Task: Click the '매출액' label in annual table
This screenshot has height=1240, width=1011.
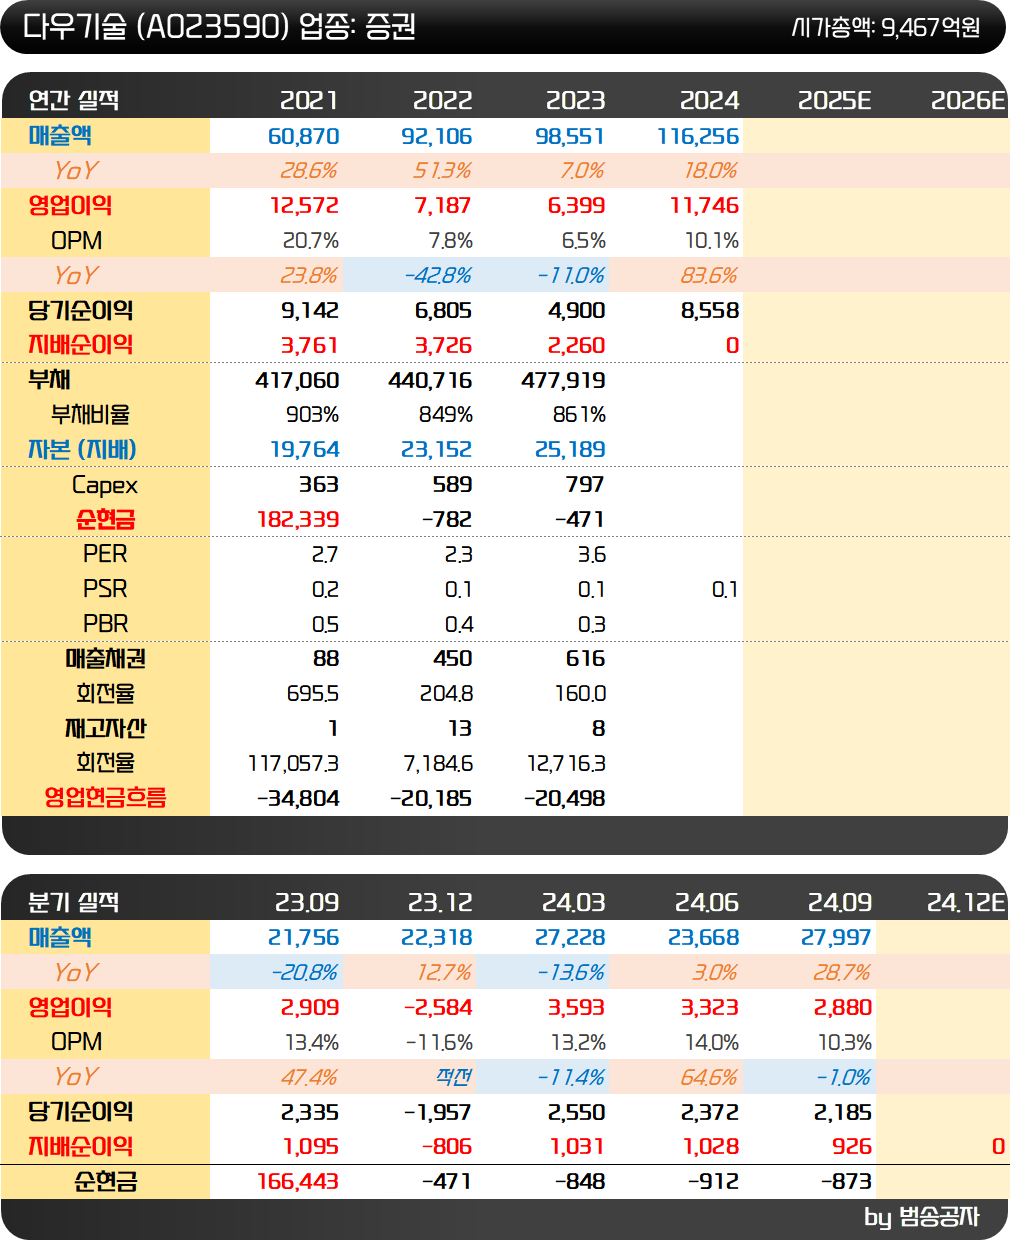Action: (60, 135)
